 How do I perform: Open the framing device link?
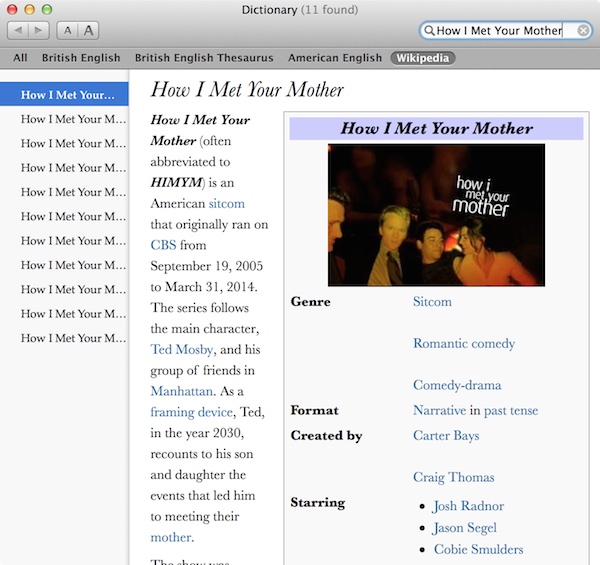(x=191, y=412)
